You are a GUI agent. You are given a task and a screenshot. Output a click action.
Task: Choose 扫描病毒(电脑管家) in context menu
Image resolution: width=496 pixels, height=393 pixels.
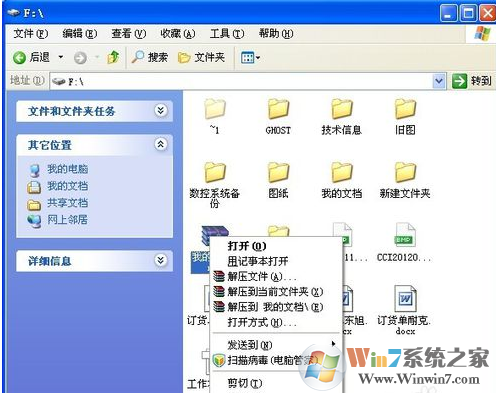point(275,360)
